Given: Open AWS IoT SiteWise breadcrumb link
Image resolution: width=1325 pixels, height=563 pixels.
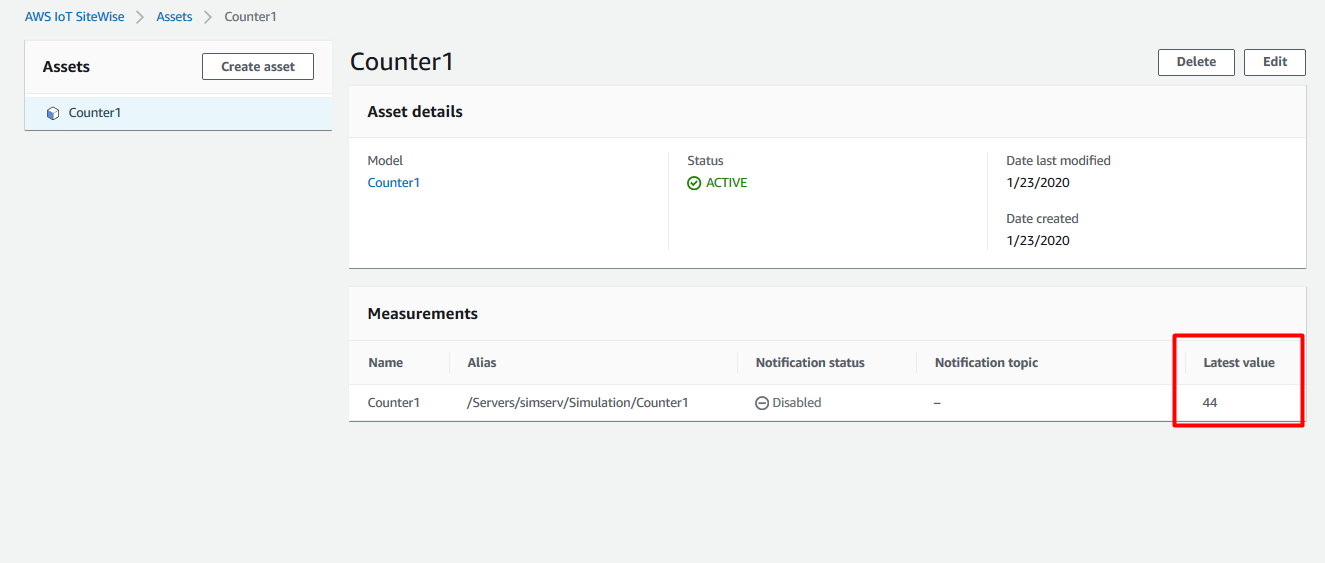Looking at the screenshot, I should 75,17.
